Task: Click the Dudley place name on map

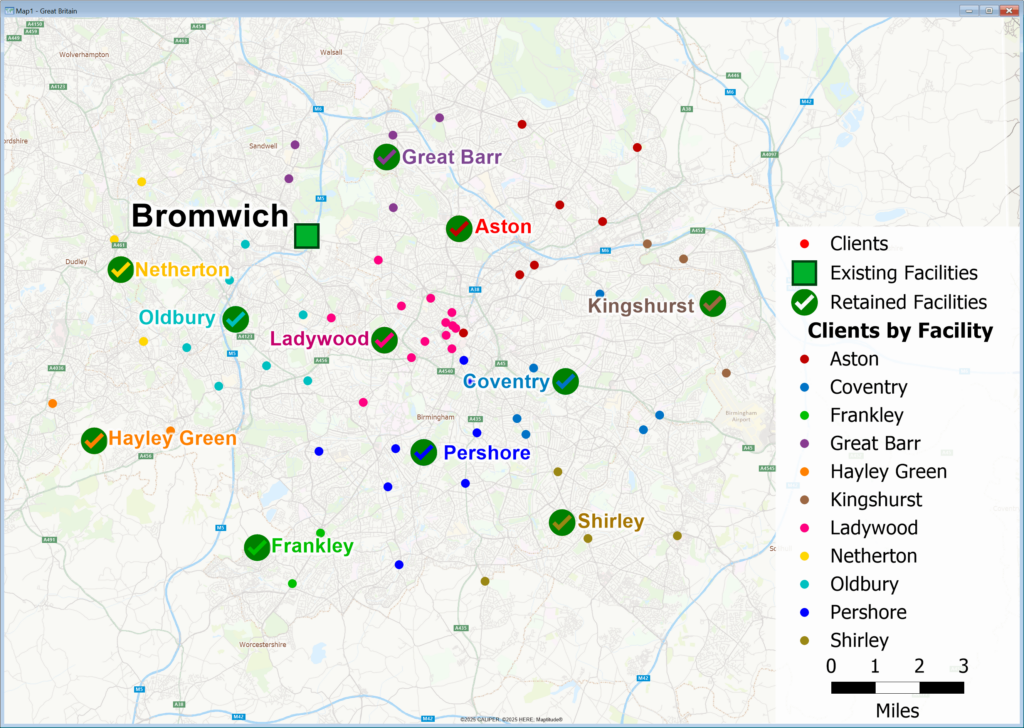Action: coord(76,262)
